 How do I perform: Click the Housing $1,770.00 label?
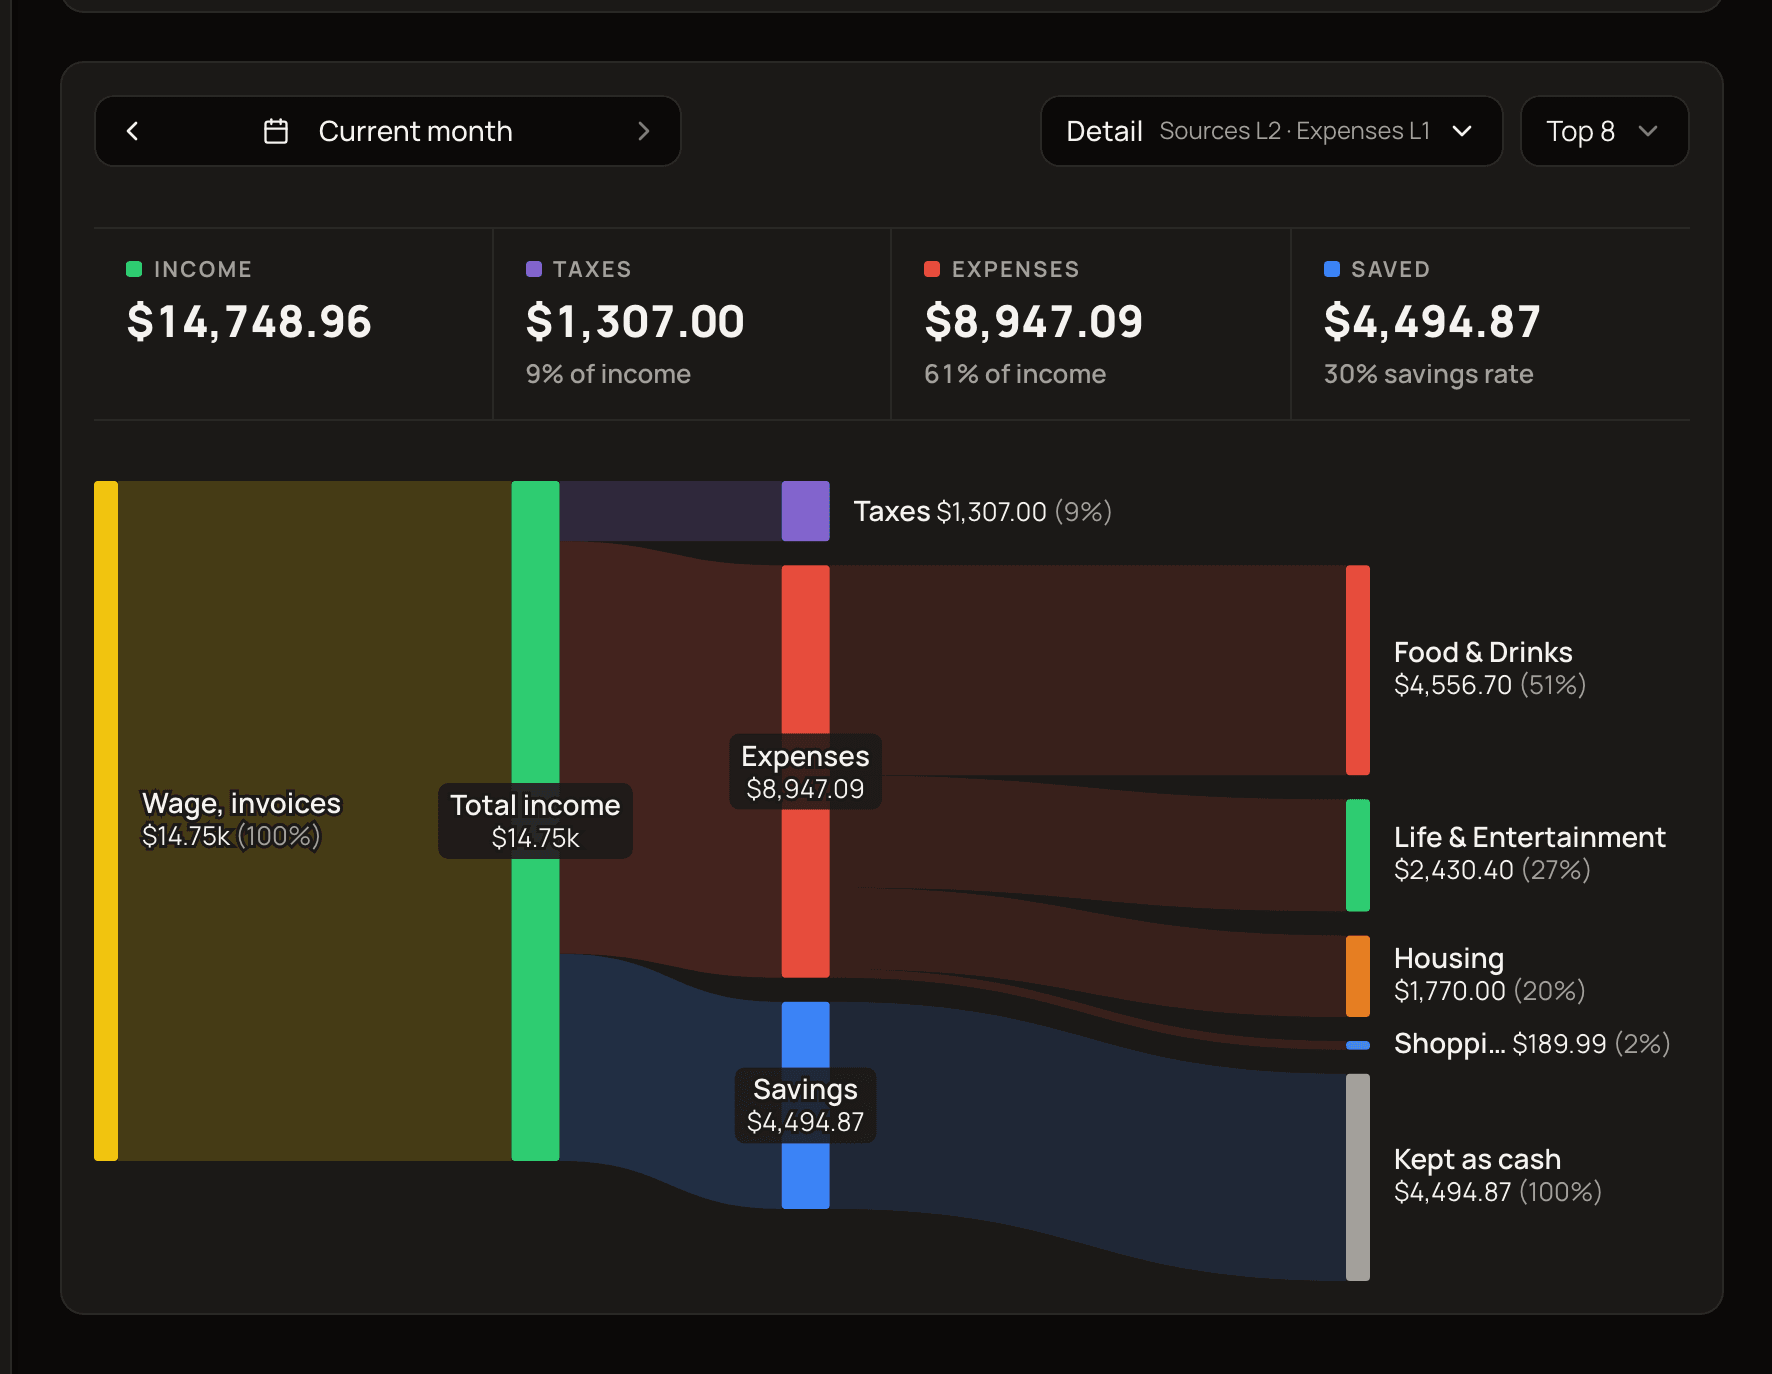coord(1490,974)
